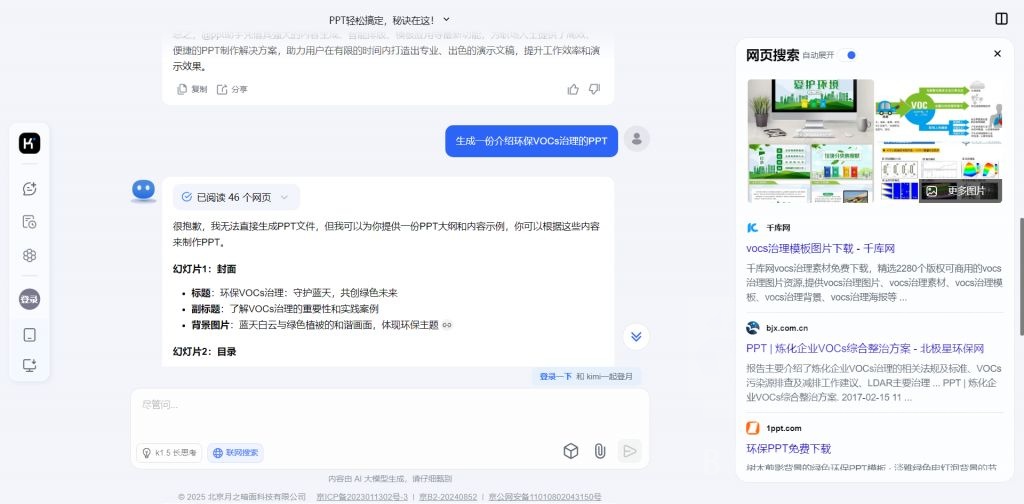This screenshot has height=504, width=1024.
Task: Click the 更多图片 overlay on thumbnails
Action: click(960, 191)
